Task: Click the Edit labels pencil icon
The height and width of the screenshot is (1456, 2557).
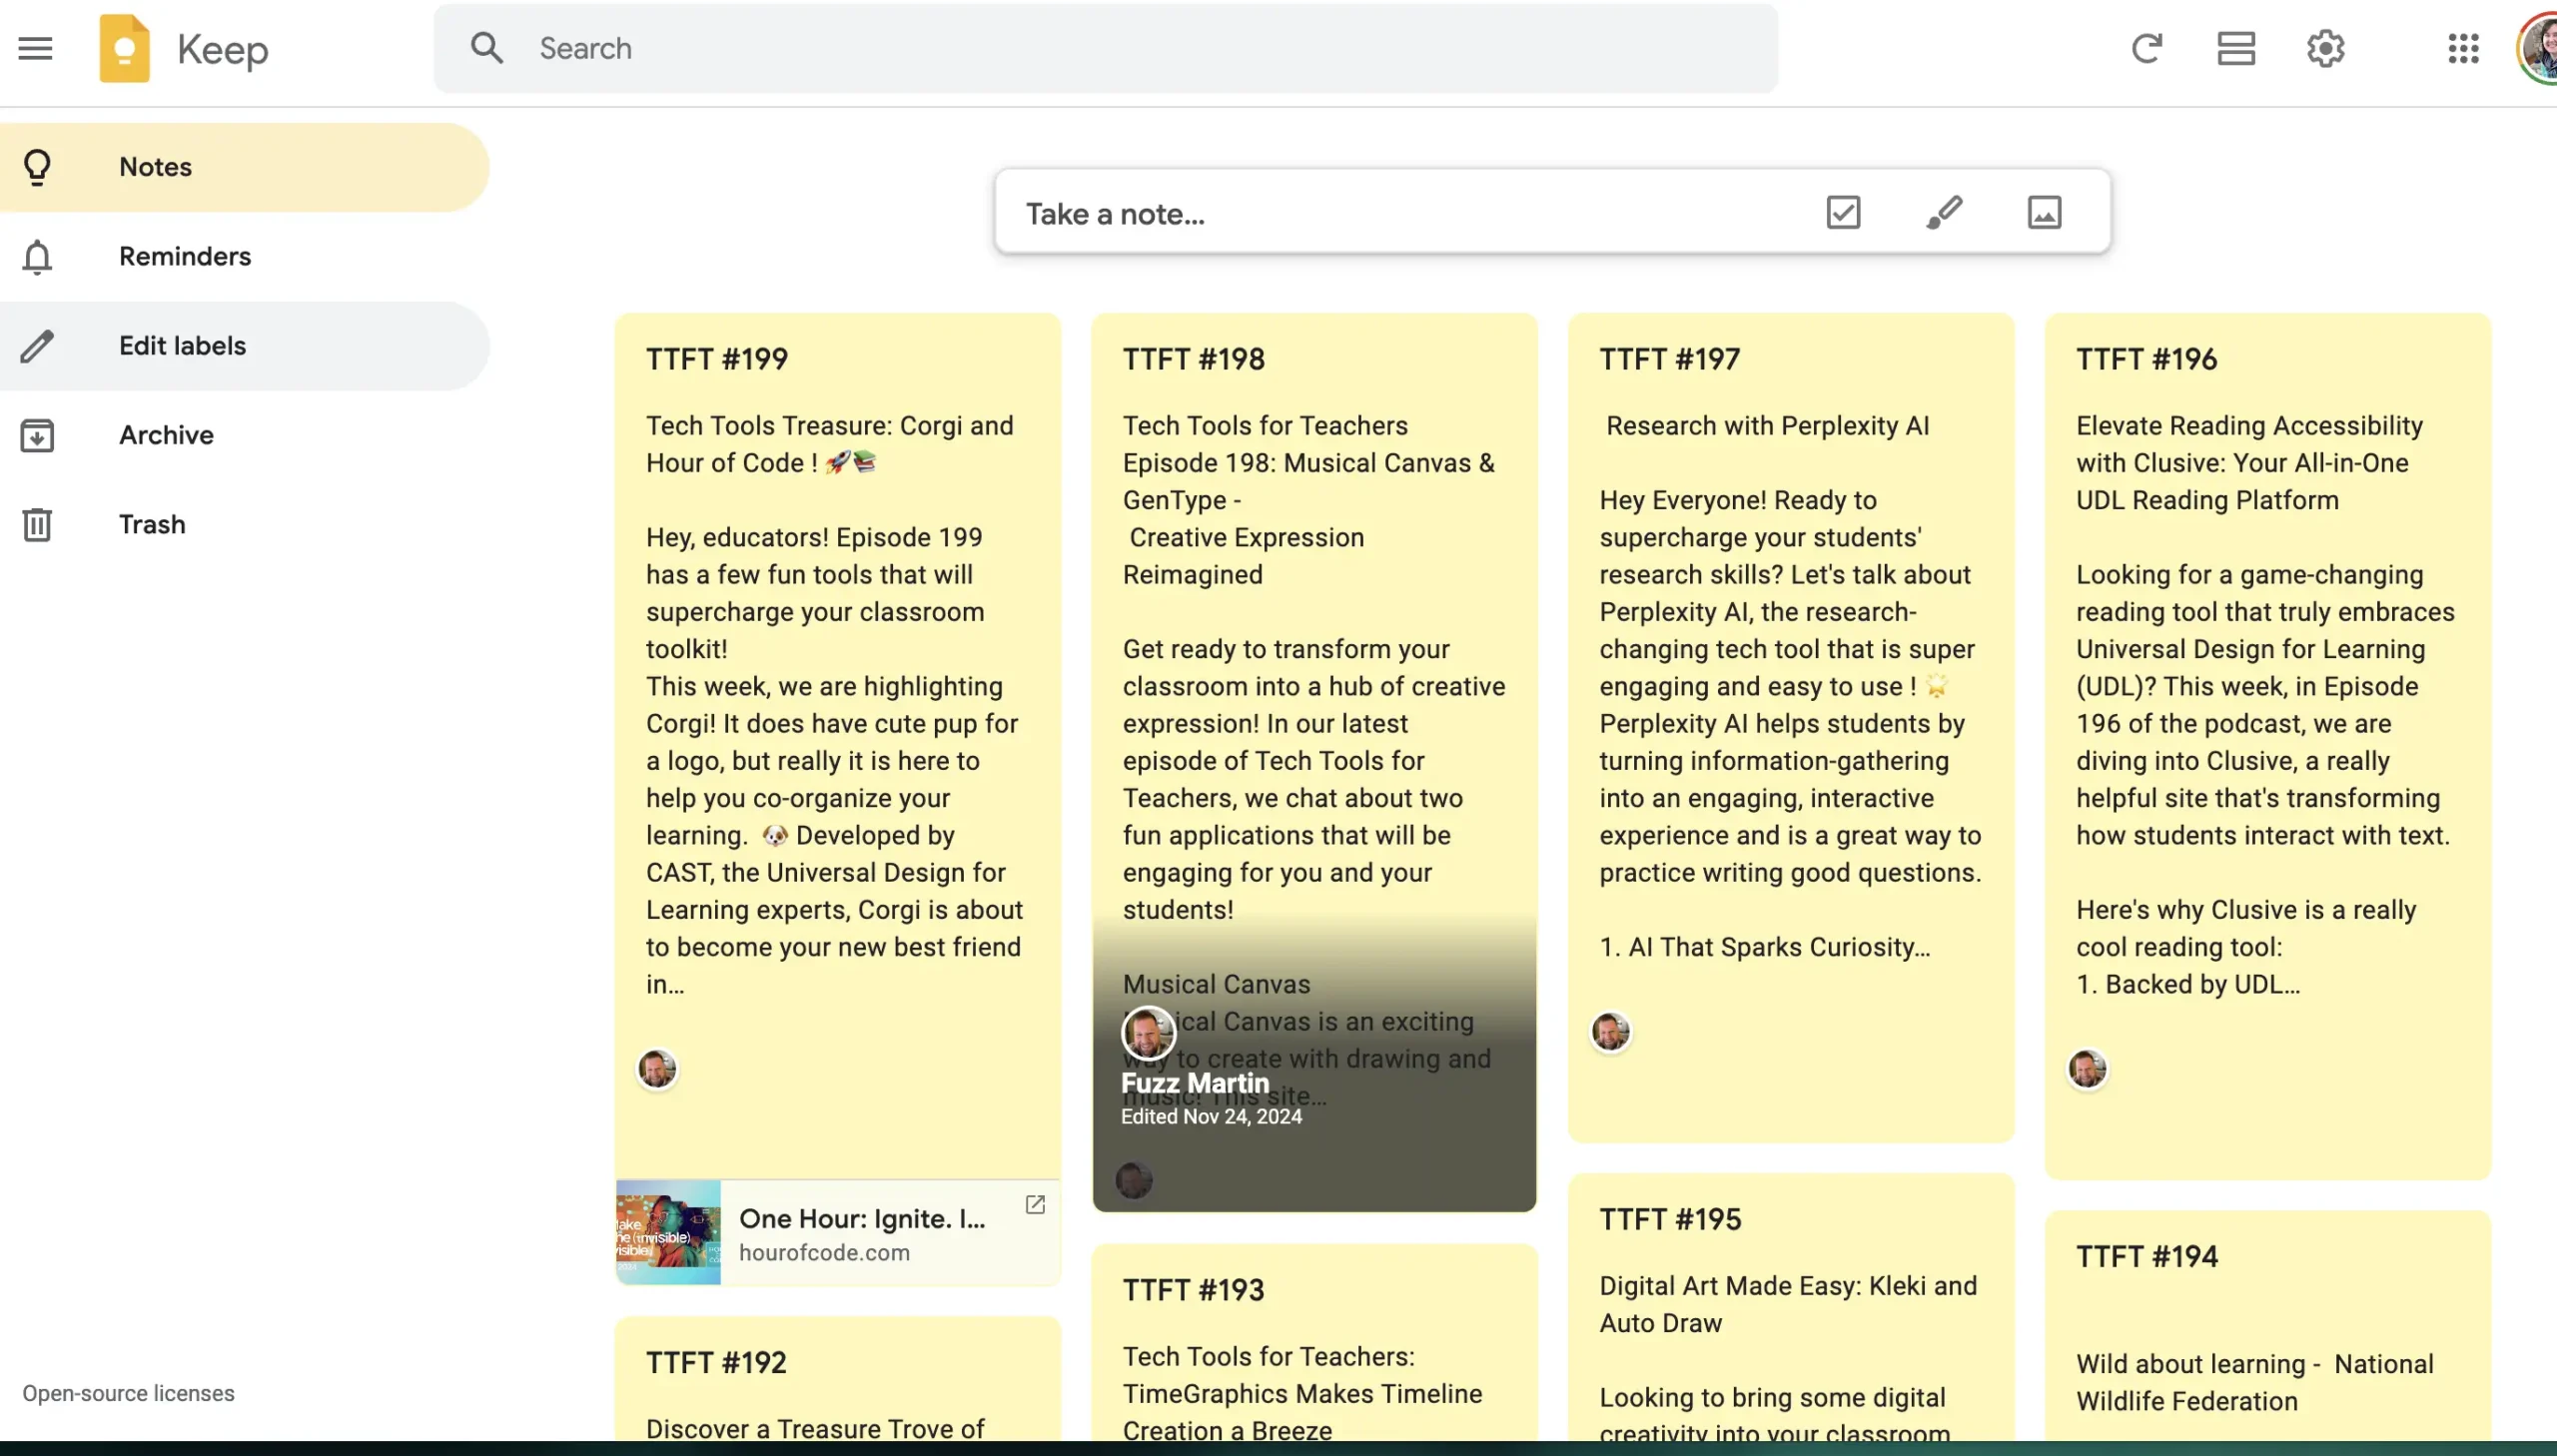Action: pyautogui.click(x=37, y=346)
